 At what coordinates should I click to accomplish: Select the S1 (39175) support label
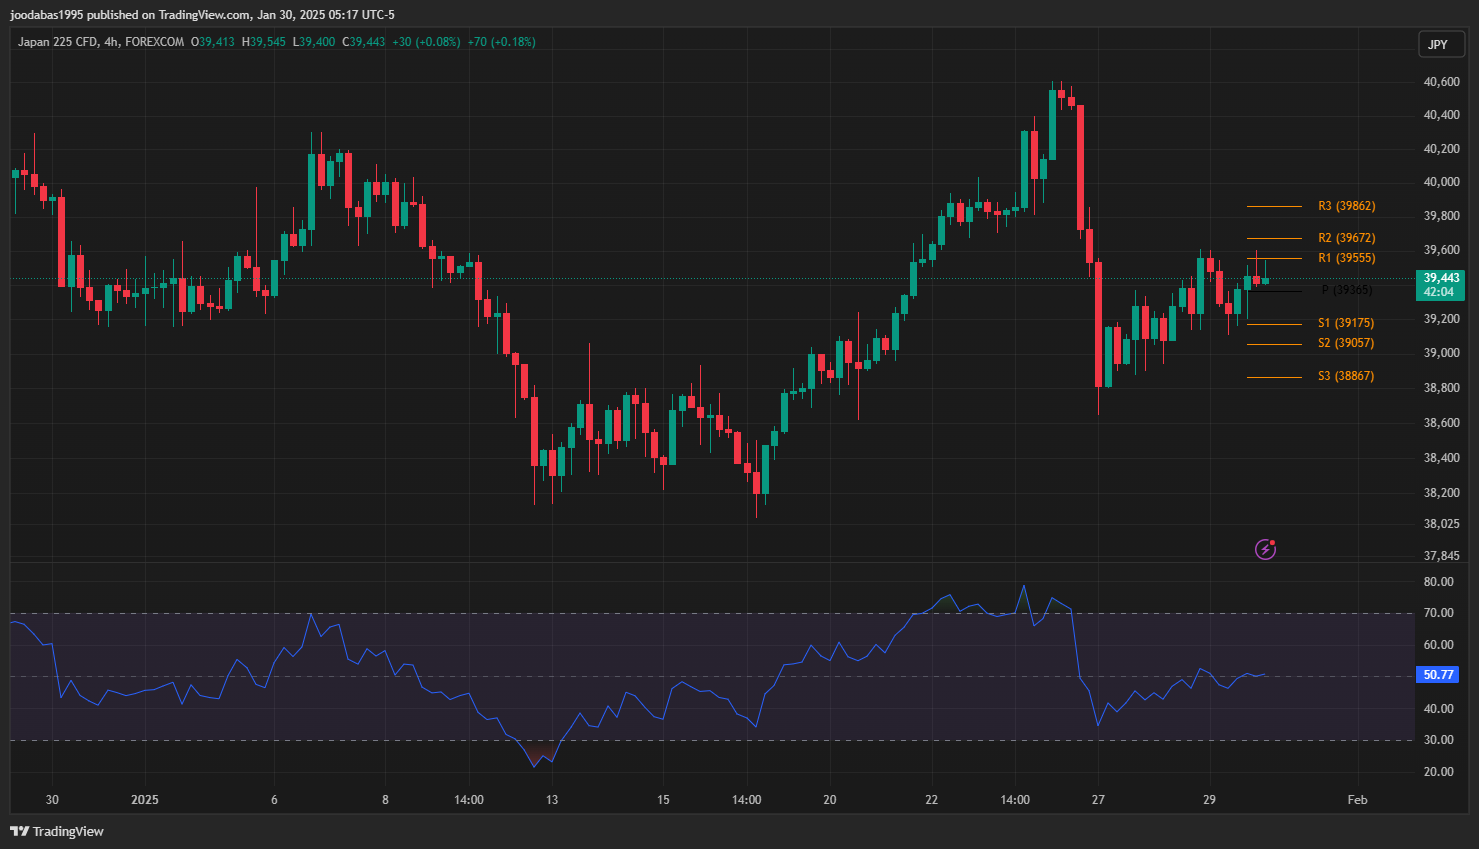[x=1346, y=323]
